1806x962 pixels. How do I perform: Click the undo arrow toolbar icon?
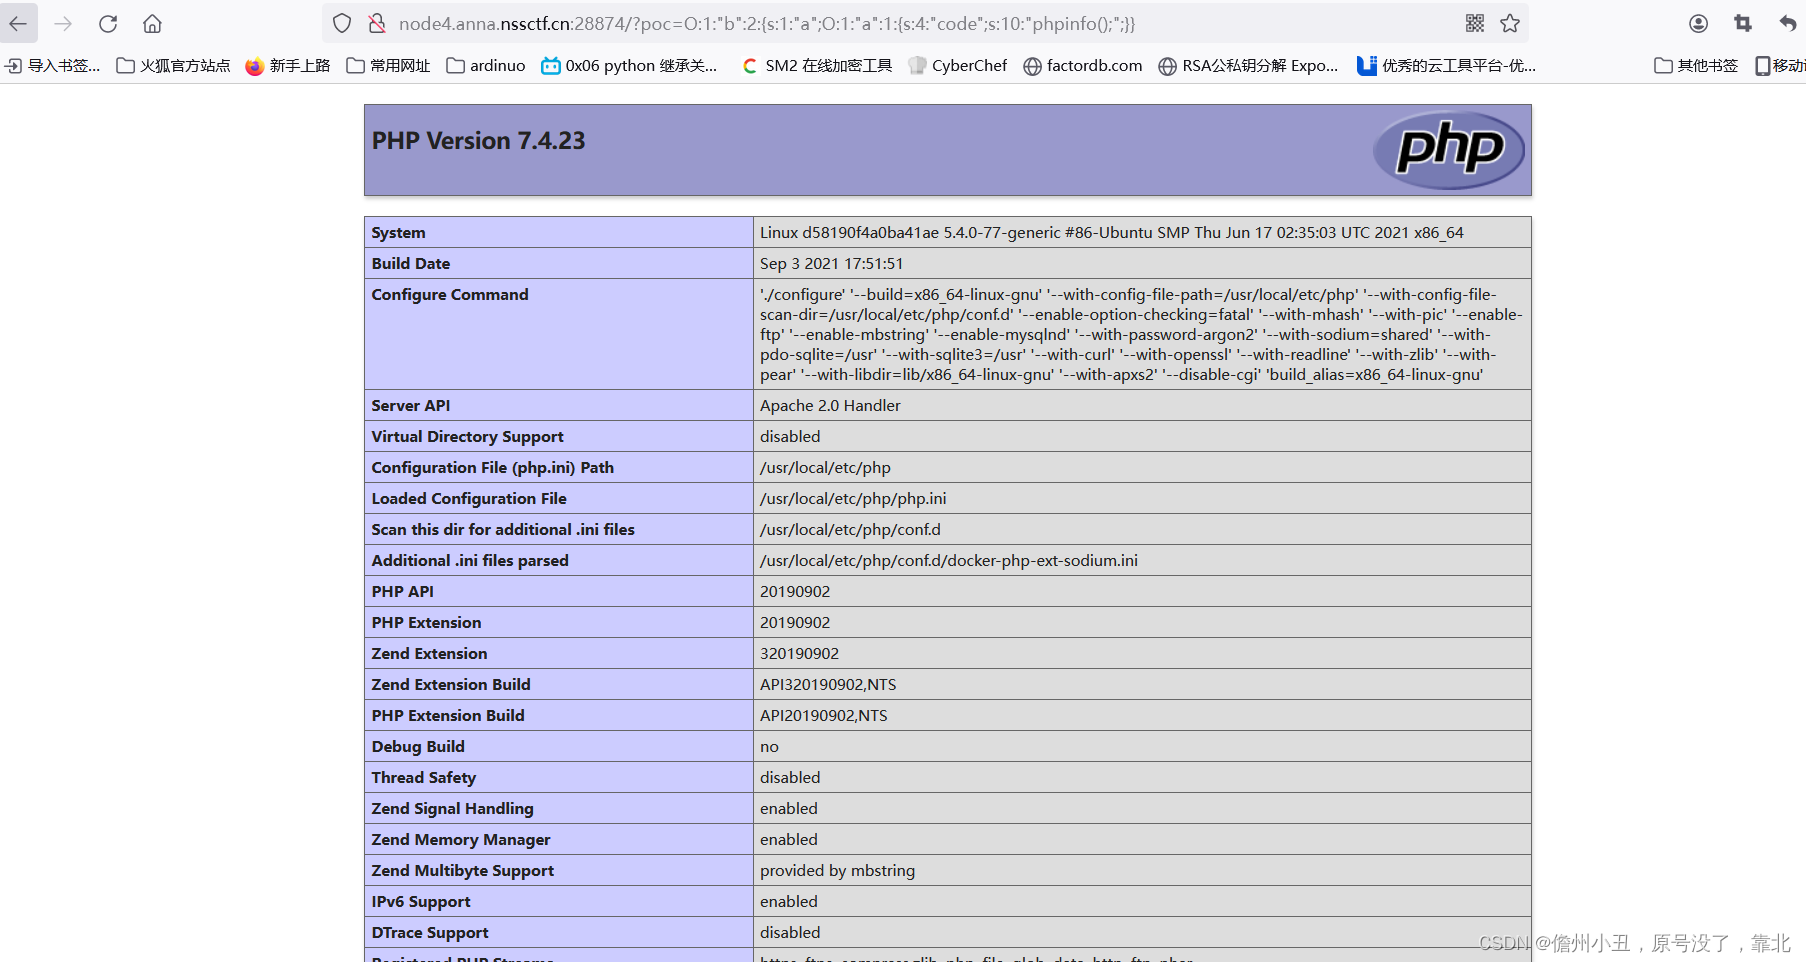1788,23
